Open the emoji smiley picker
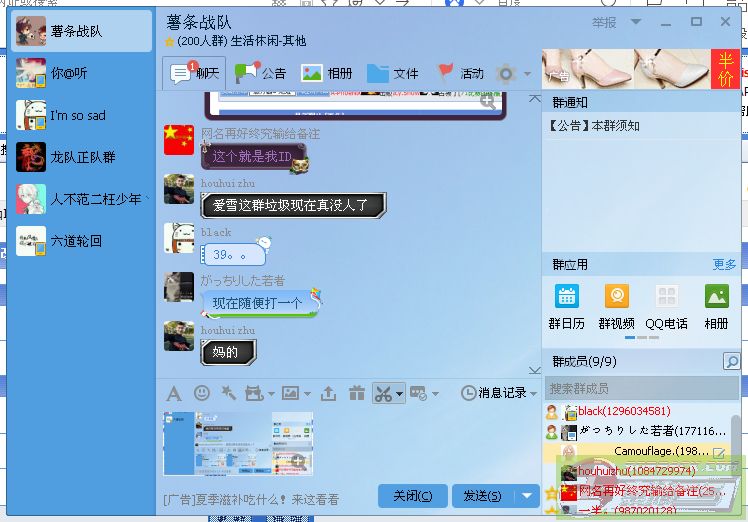748x522 pixels. click(x=202, y=393)
